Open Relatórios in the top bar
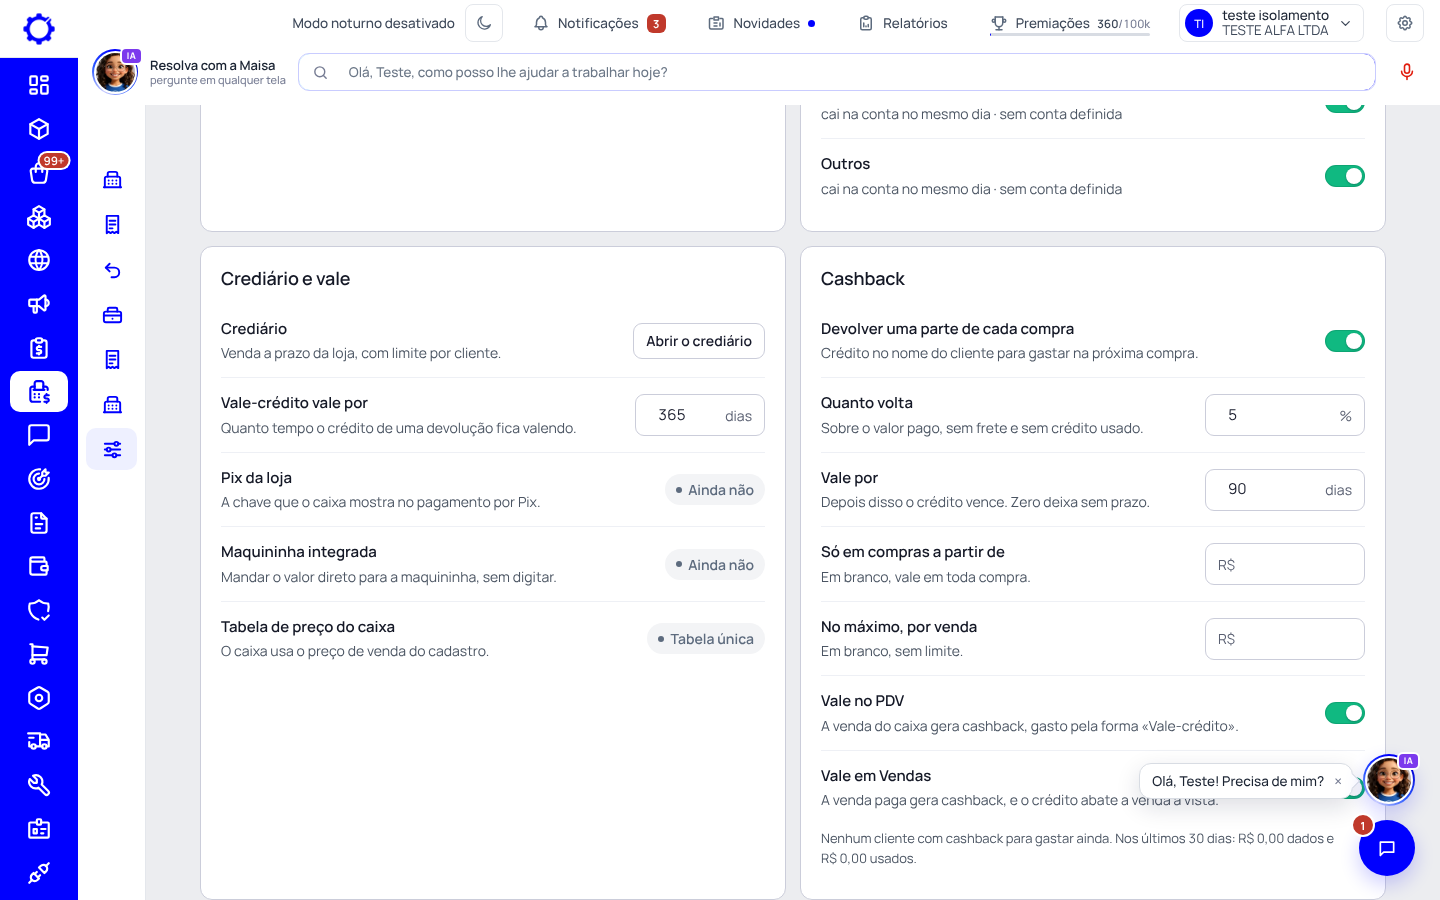The height and width of the screenshot is (900, 1440). pyautogui.click(x=903, y=23)
